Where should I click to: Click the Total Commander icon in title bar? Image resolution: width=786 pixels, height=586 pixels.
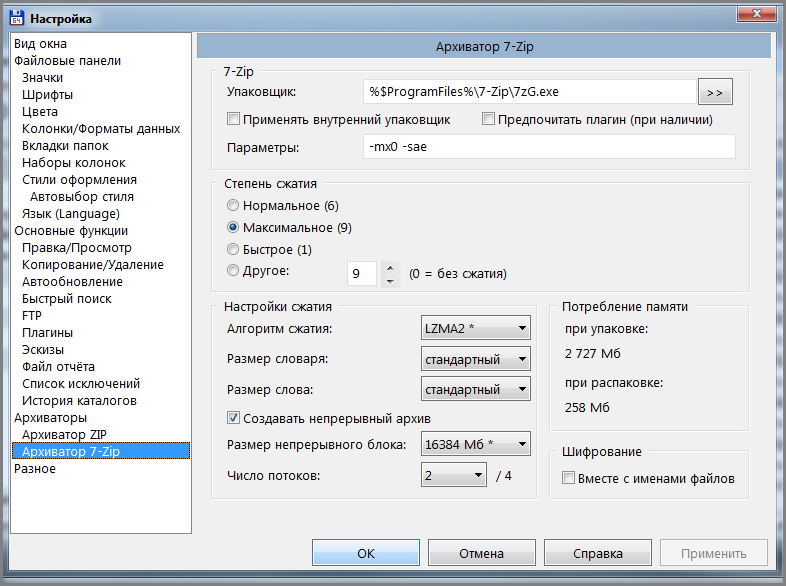click(17, 17)
